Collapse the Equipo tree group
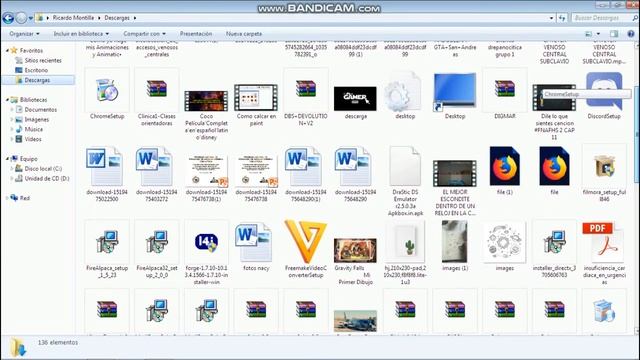This screenshot has height=360, width=640. click(x=7, y=159)
